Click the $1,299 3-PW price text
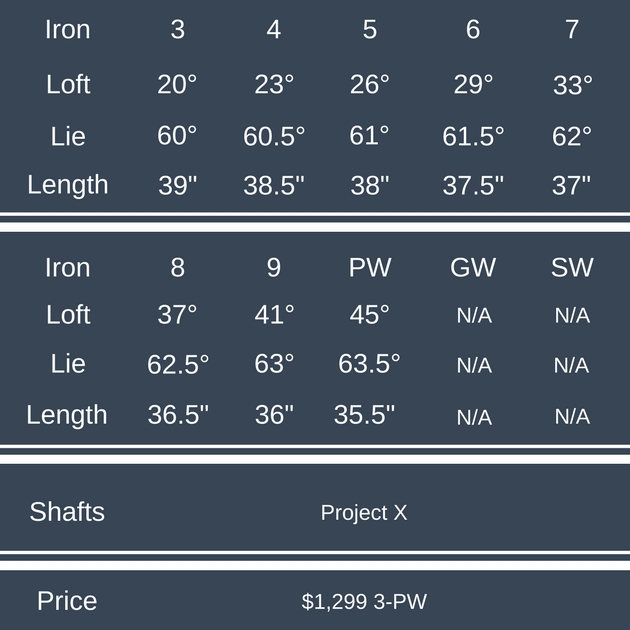630x630 pixels. tap(364, 602)
